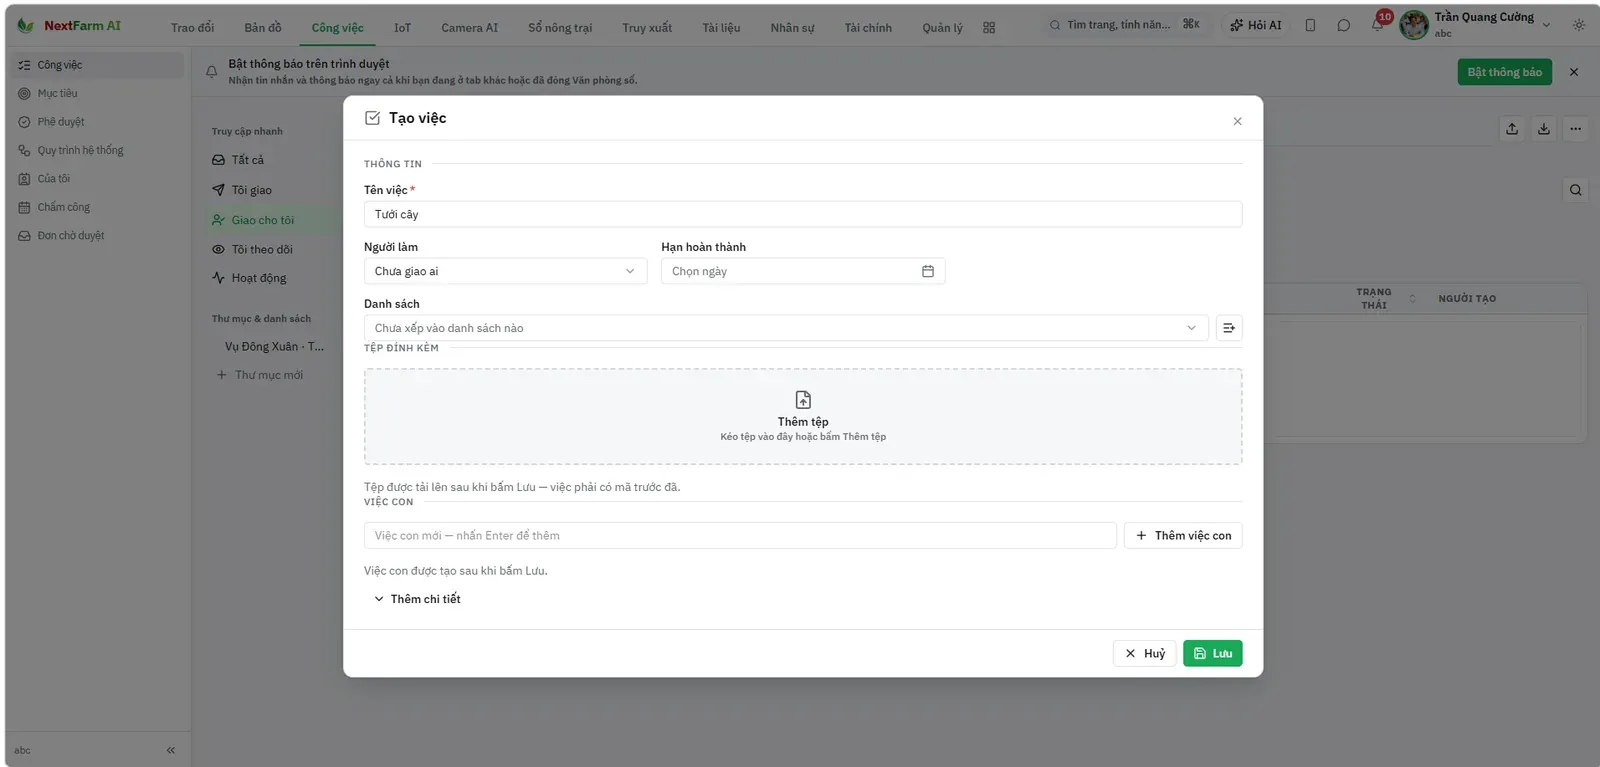Switch to the Bản đồ tab

263,28
